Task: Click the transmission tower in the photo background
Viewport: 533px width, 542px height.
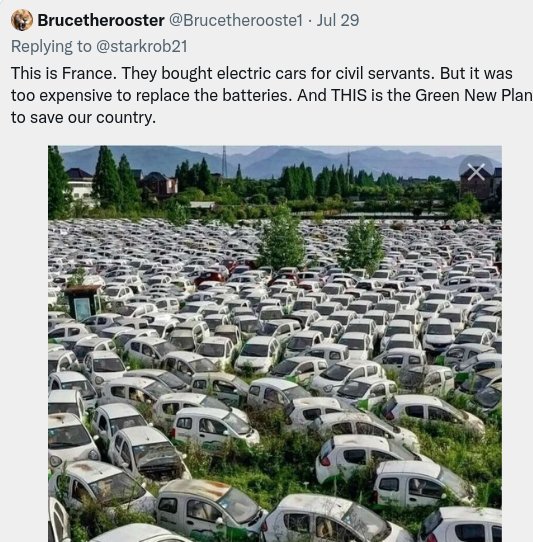Action: click(x=224, y=161)
